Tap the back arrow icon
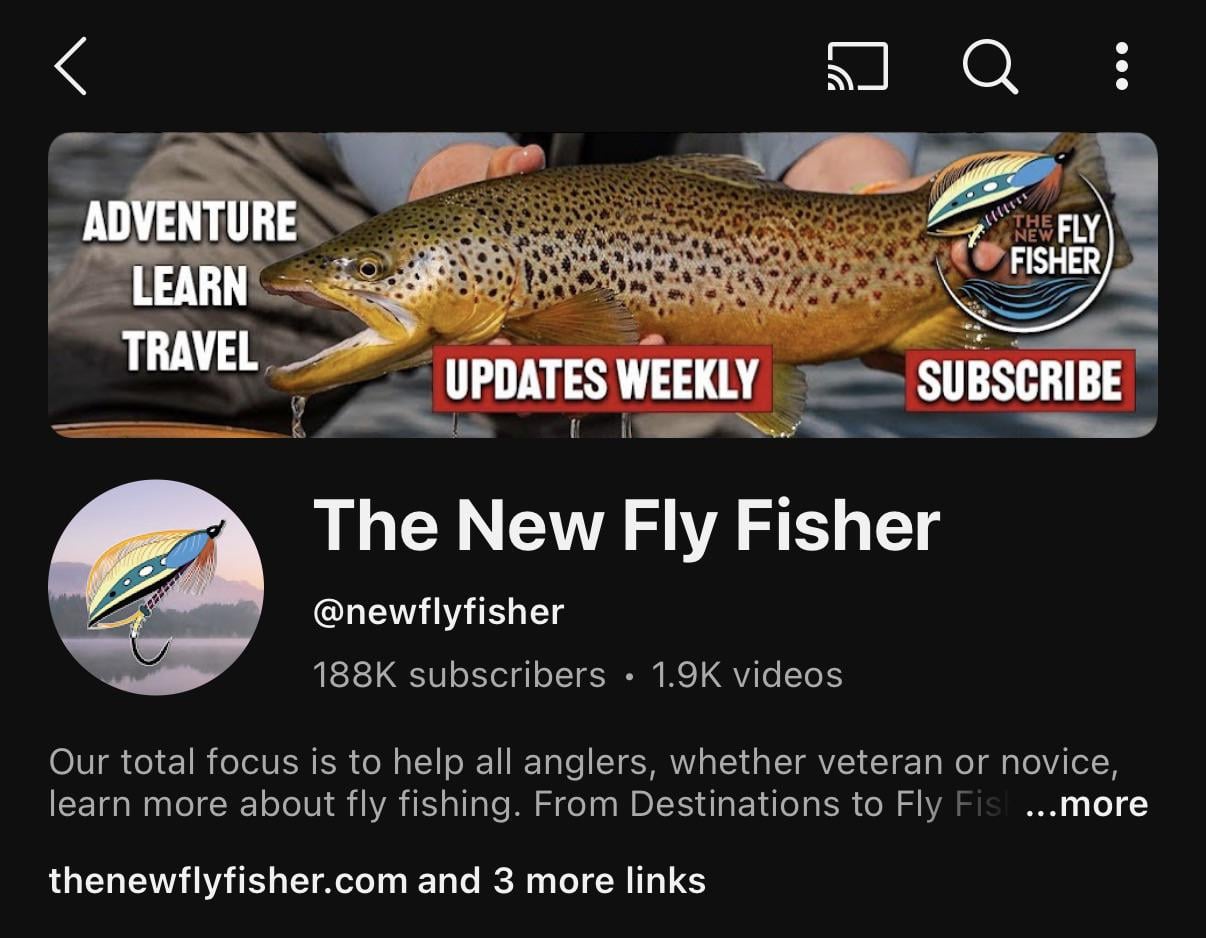 [71, 66]
